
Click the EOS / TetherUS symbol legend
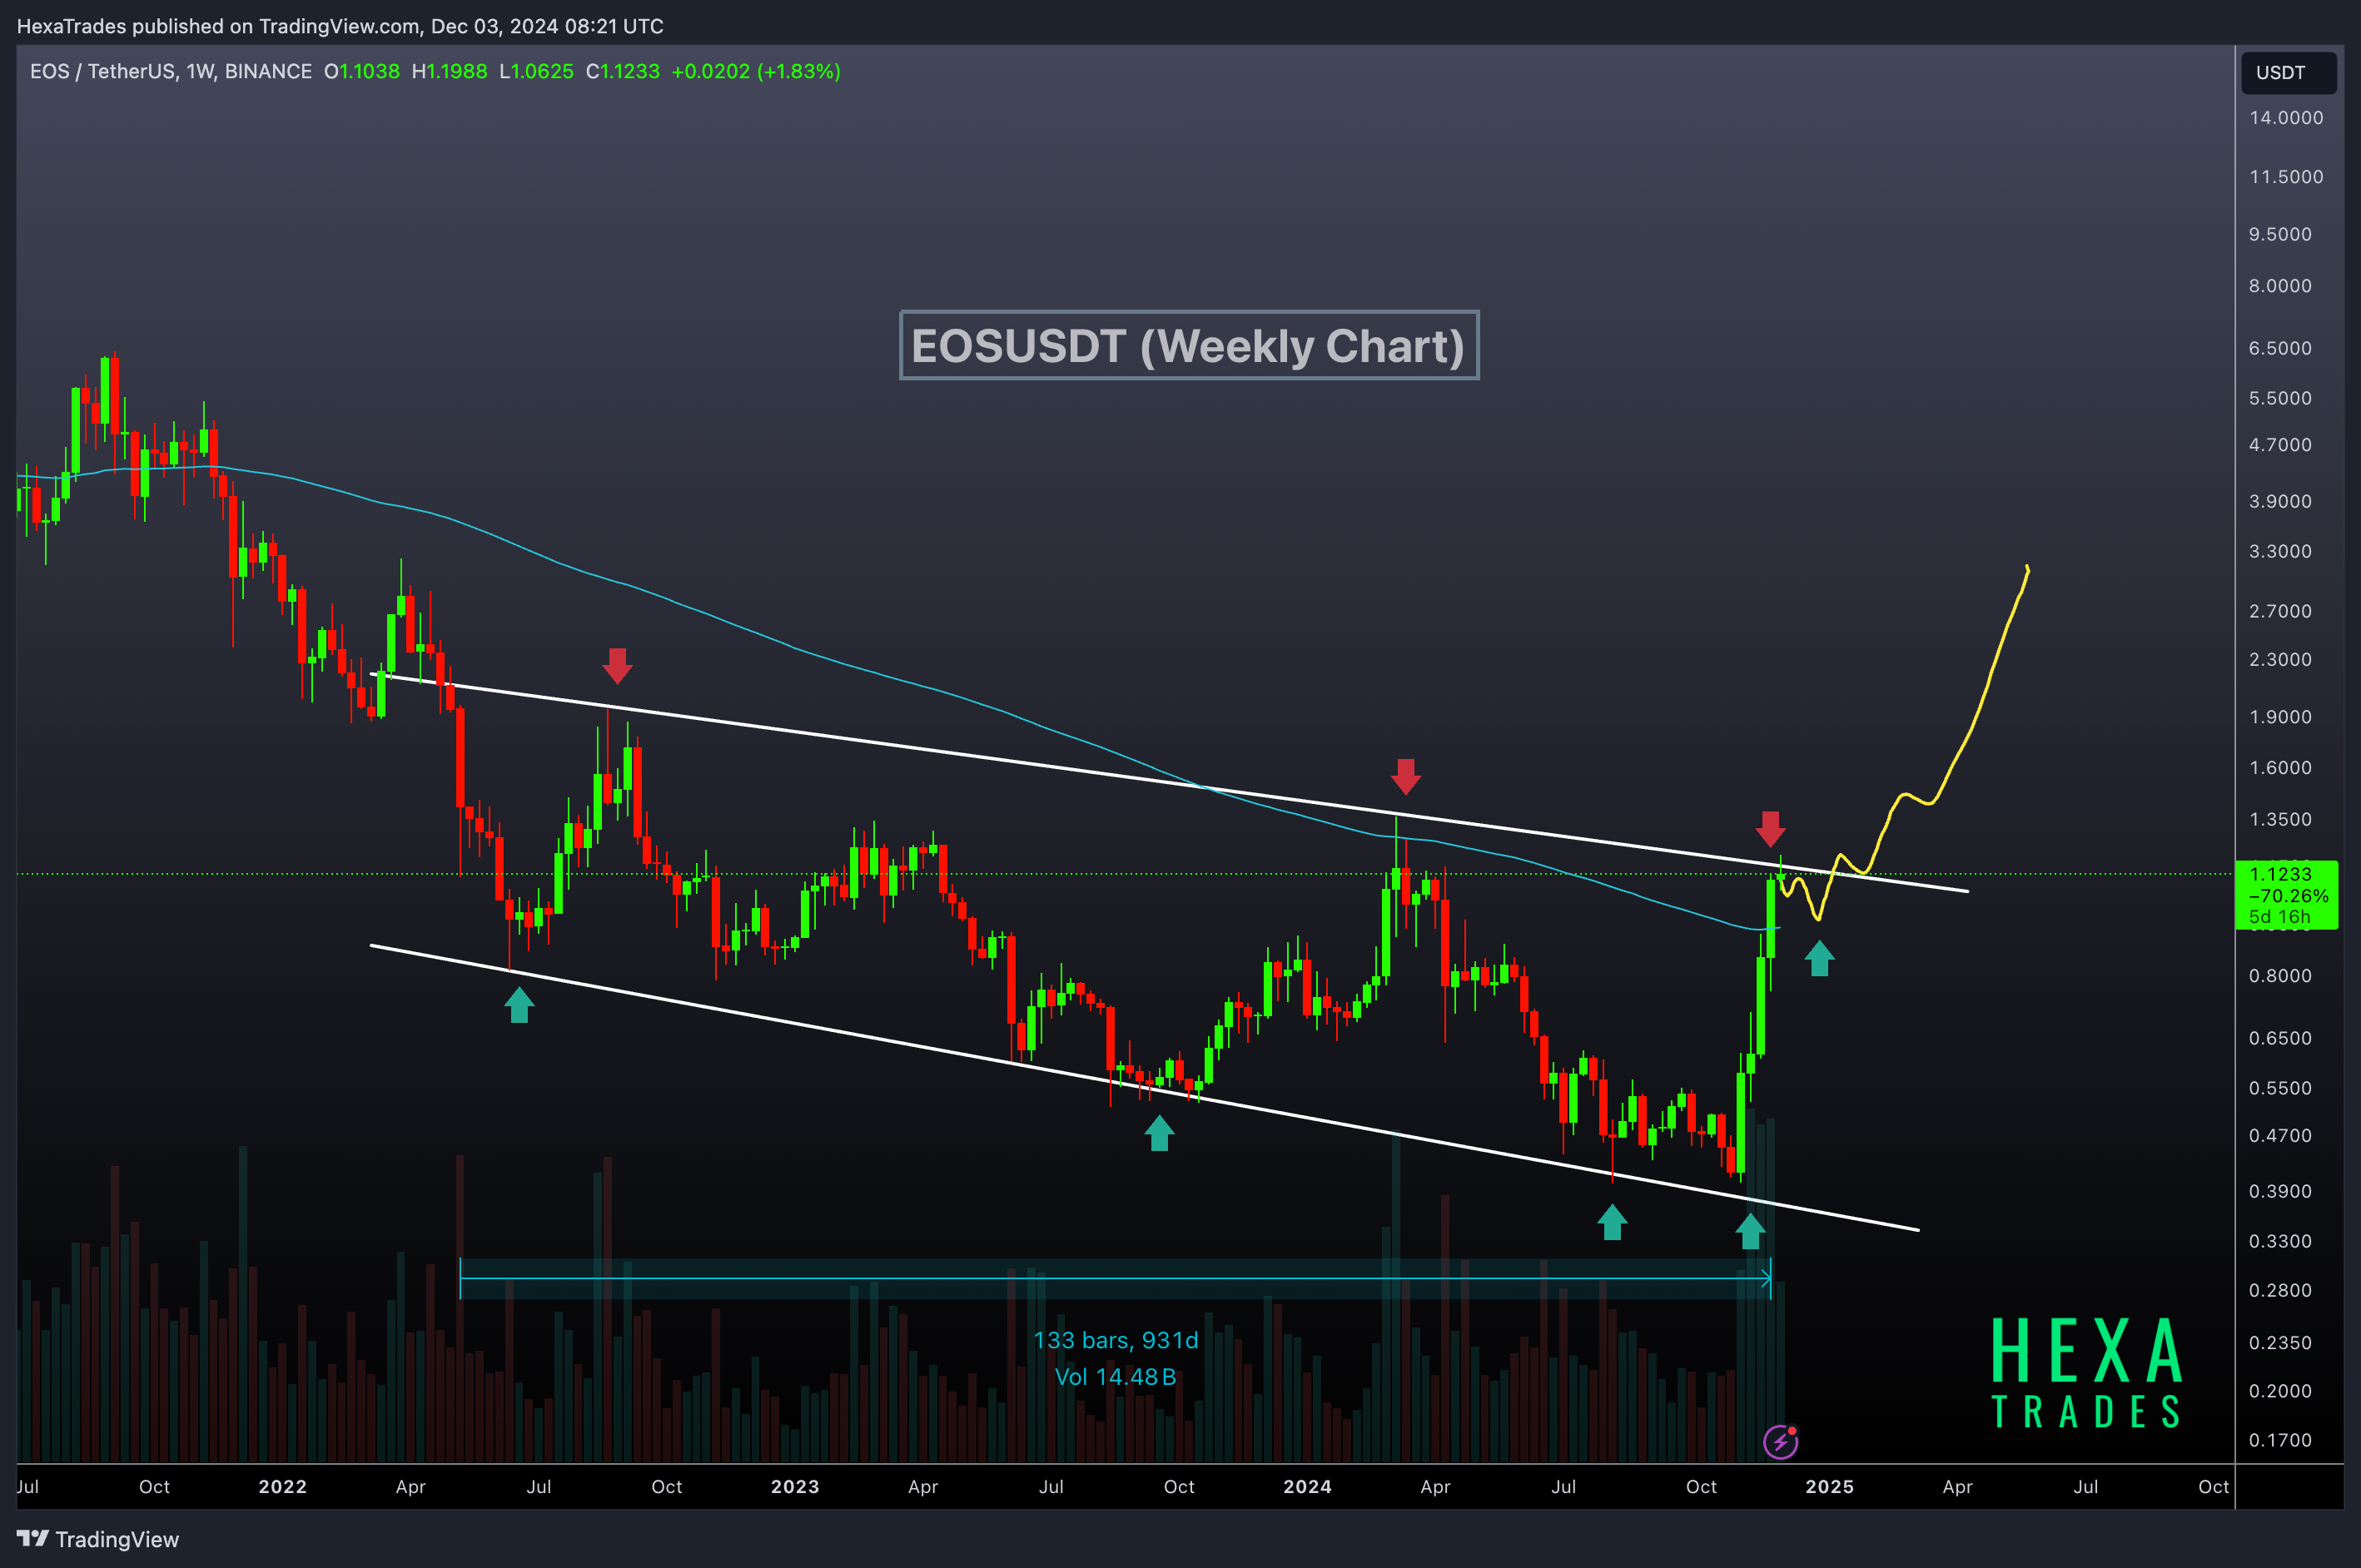pyautogui.click(x=171, y=71)
